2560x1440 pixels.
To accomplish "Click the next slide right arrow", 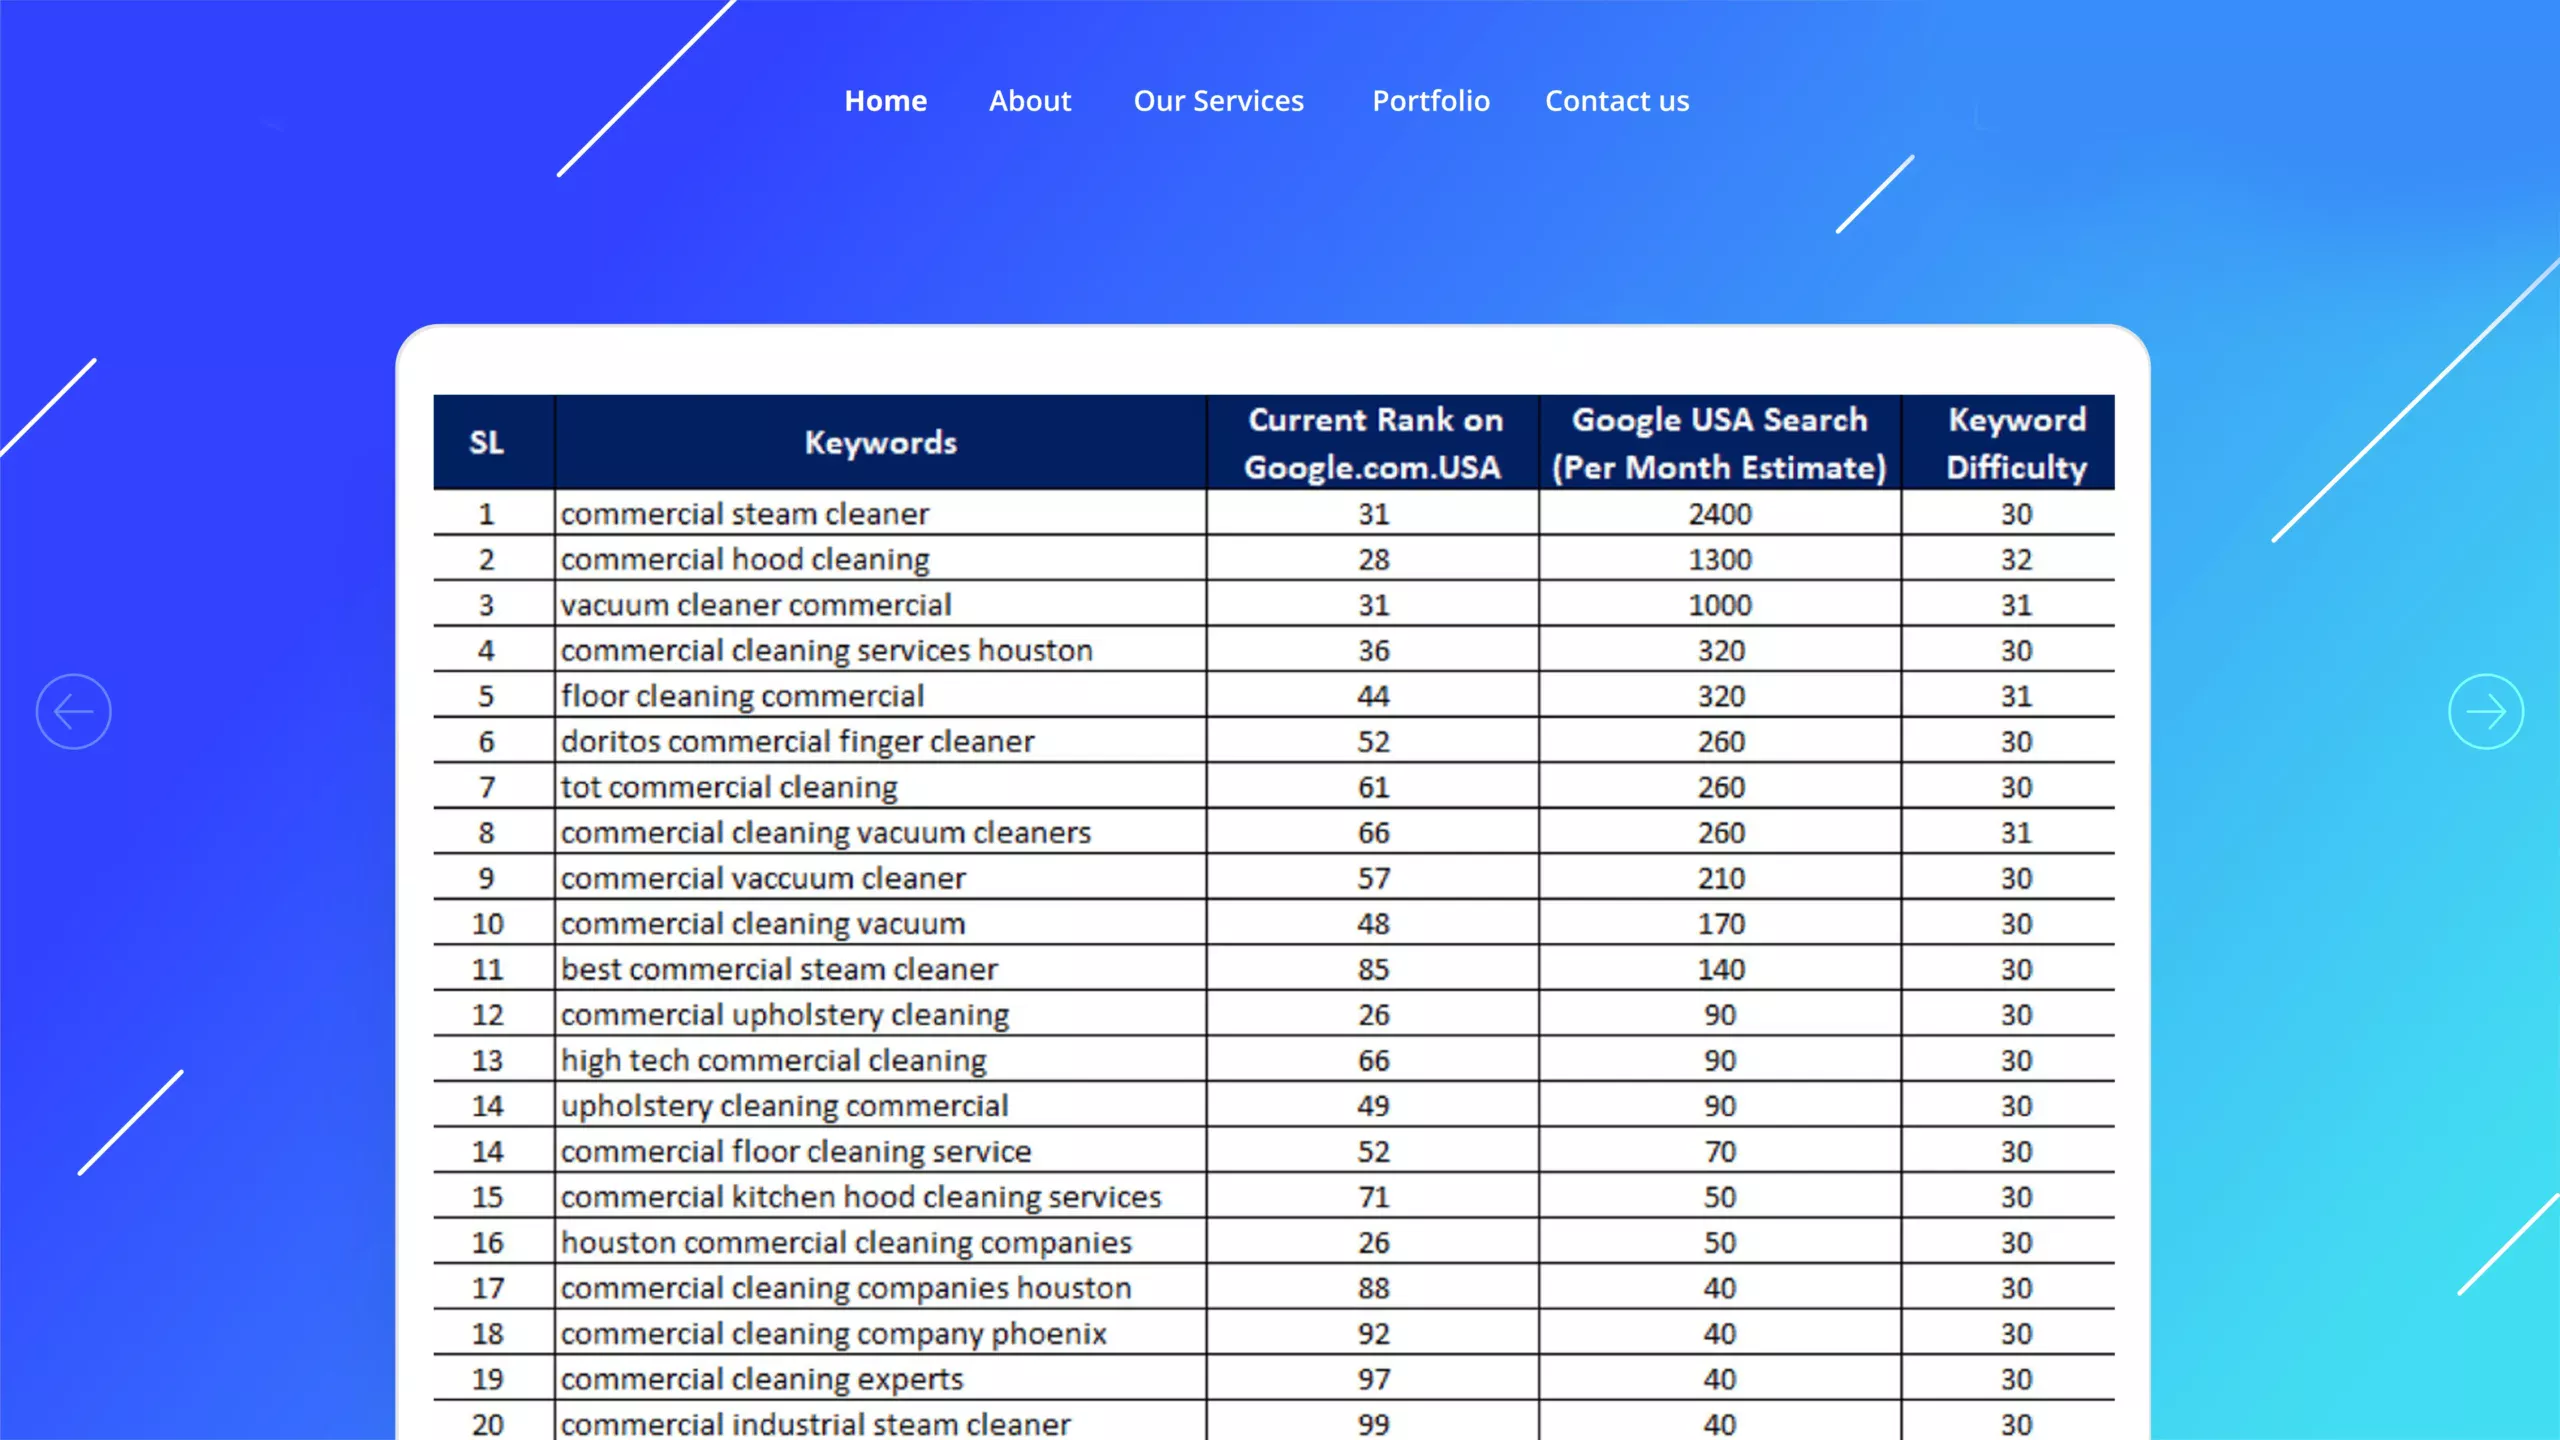I will point(2485,711).
